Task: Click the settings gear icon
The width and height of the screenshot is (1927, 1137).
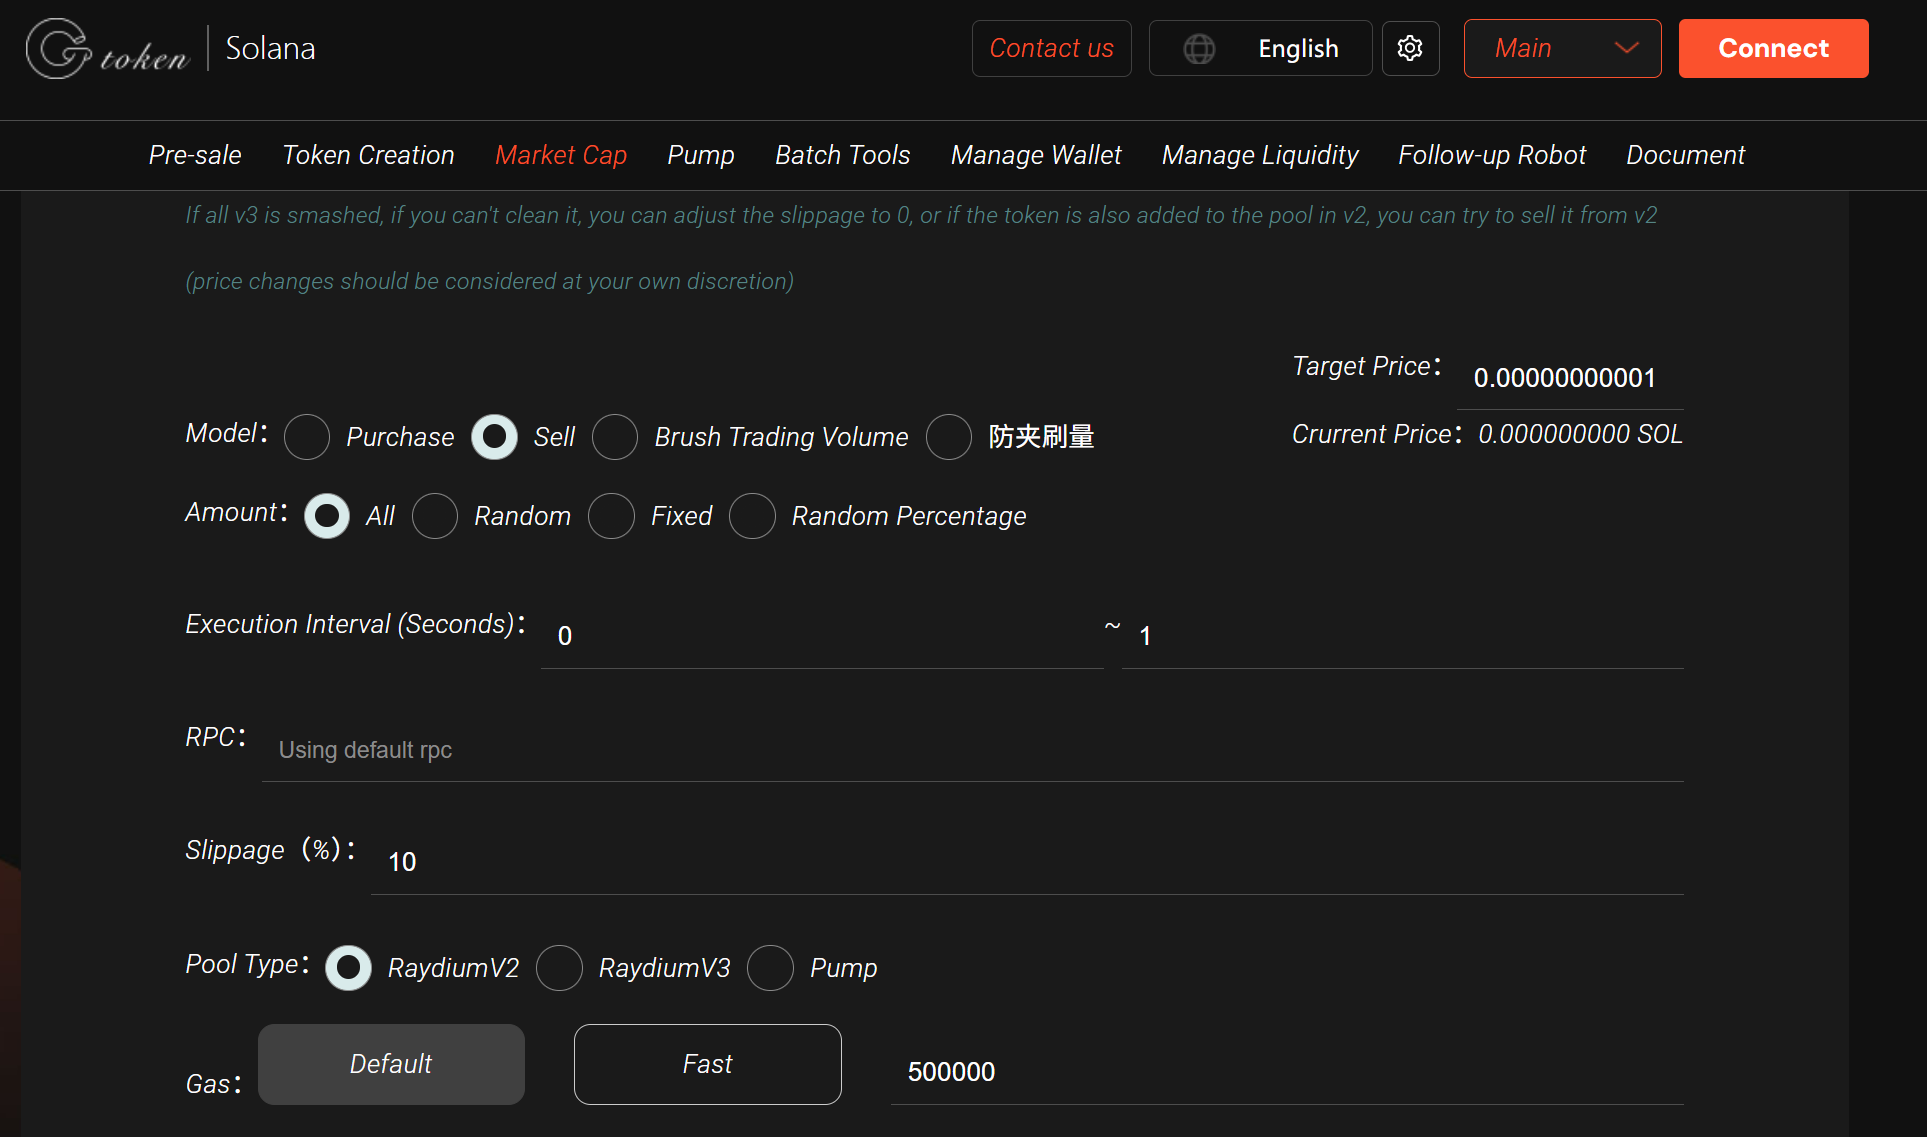Action: tap(1410, 48)
